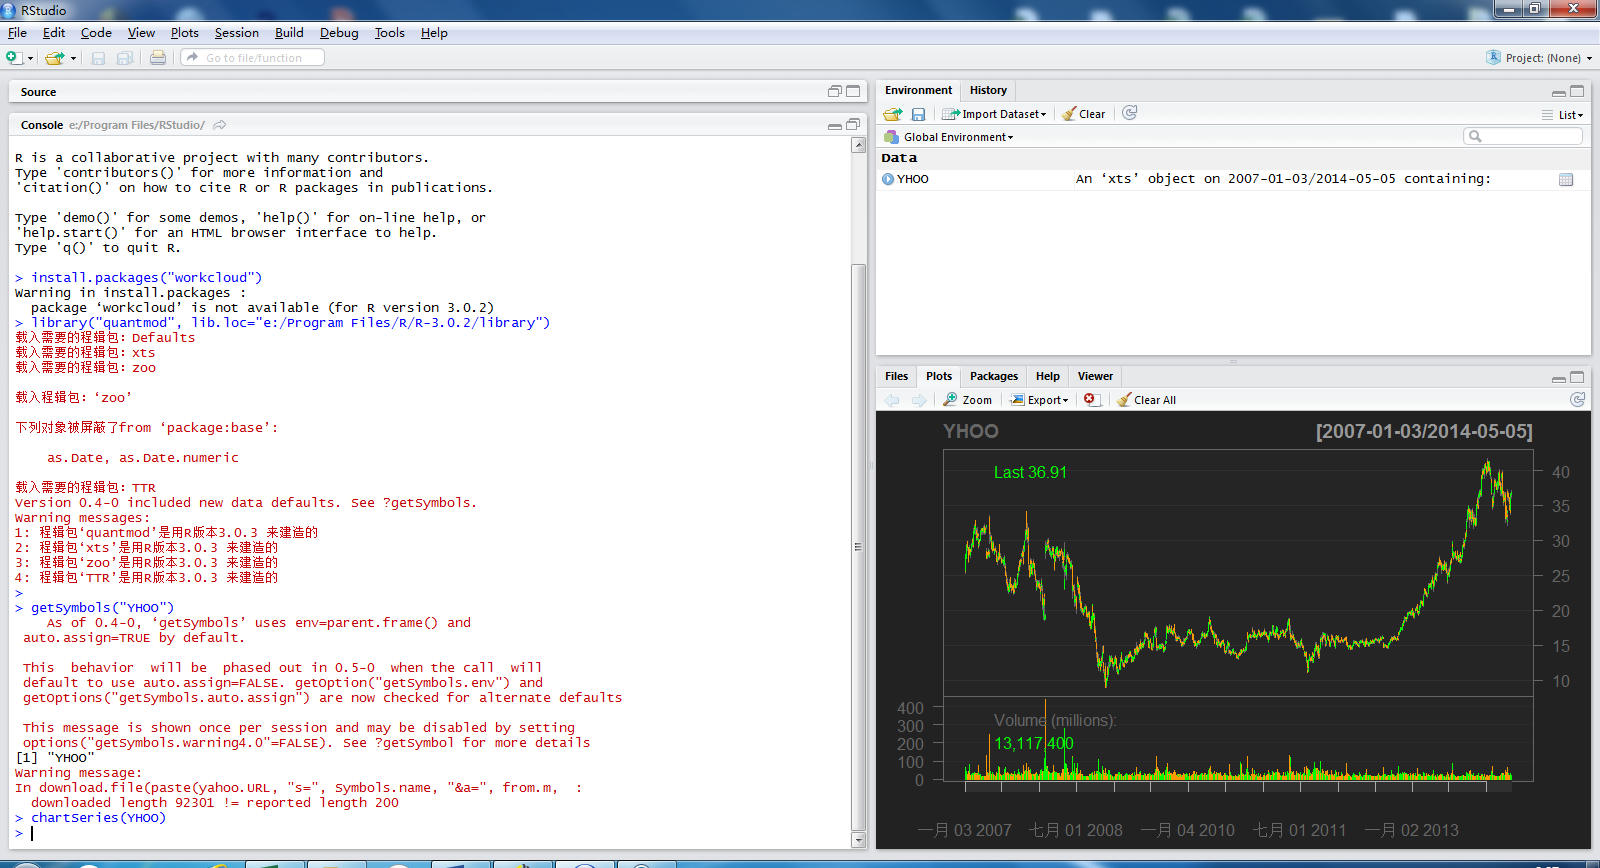Screen dimensions: 1600x868
Task: Switch to the Packages tab
Action: [993, 376]
